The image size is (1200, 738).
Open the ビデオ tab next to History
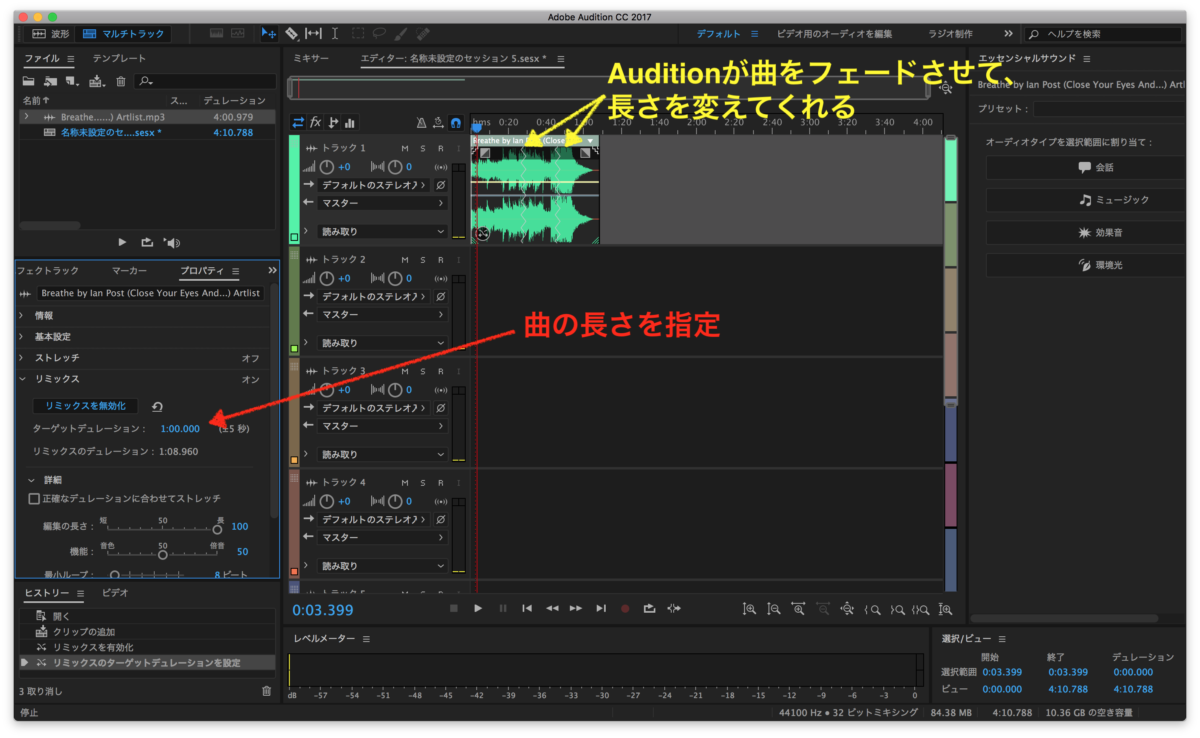click(115, 593)
